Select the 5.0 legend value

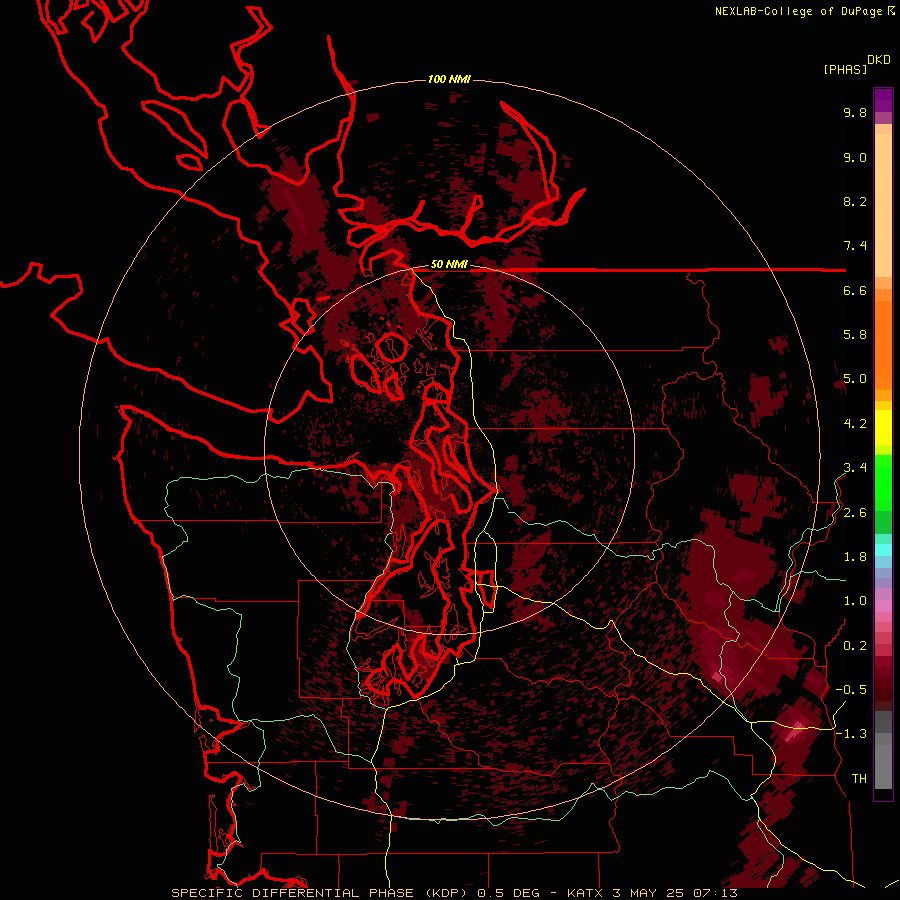[855, 379]
